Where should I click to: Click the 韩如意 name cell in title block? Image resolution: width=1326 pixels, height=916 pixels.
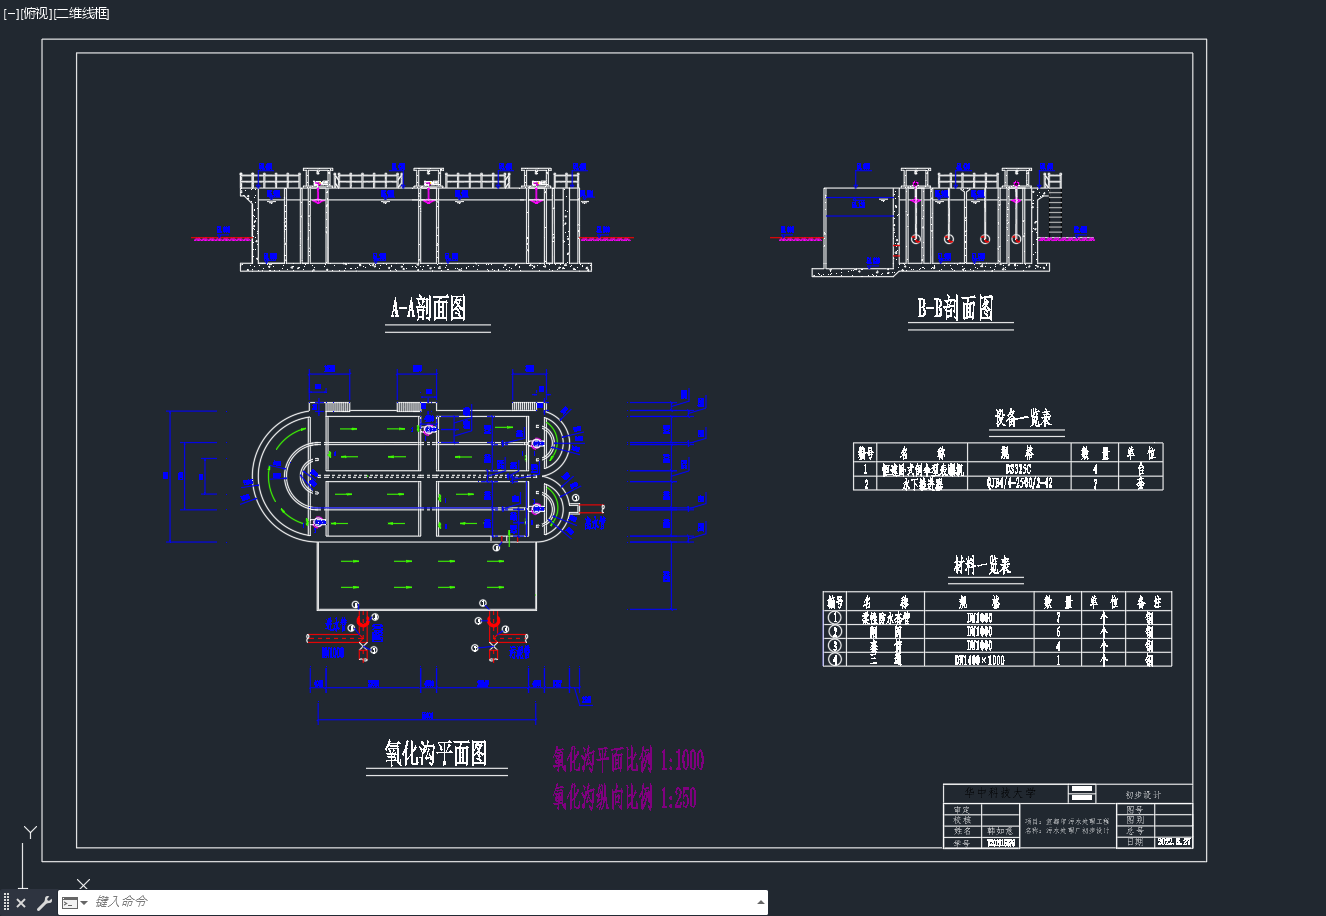999,830
